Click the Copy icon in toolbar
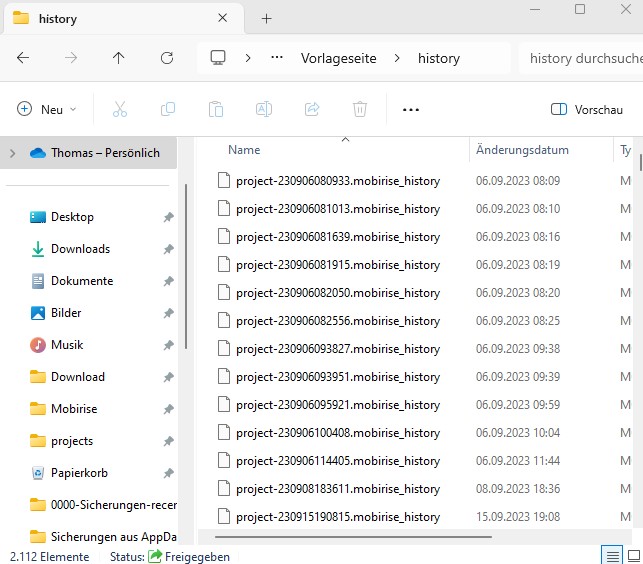Viewport: 643px width, 564px height. pyautogui.click(x=168, y=109)
